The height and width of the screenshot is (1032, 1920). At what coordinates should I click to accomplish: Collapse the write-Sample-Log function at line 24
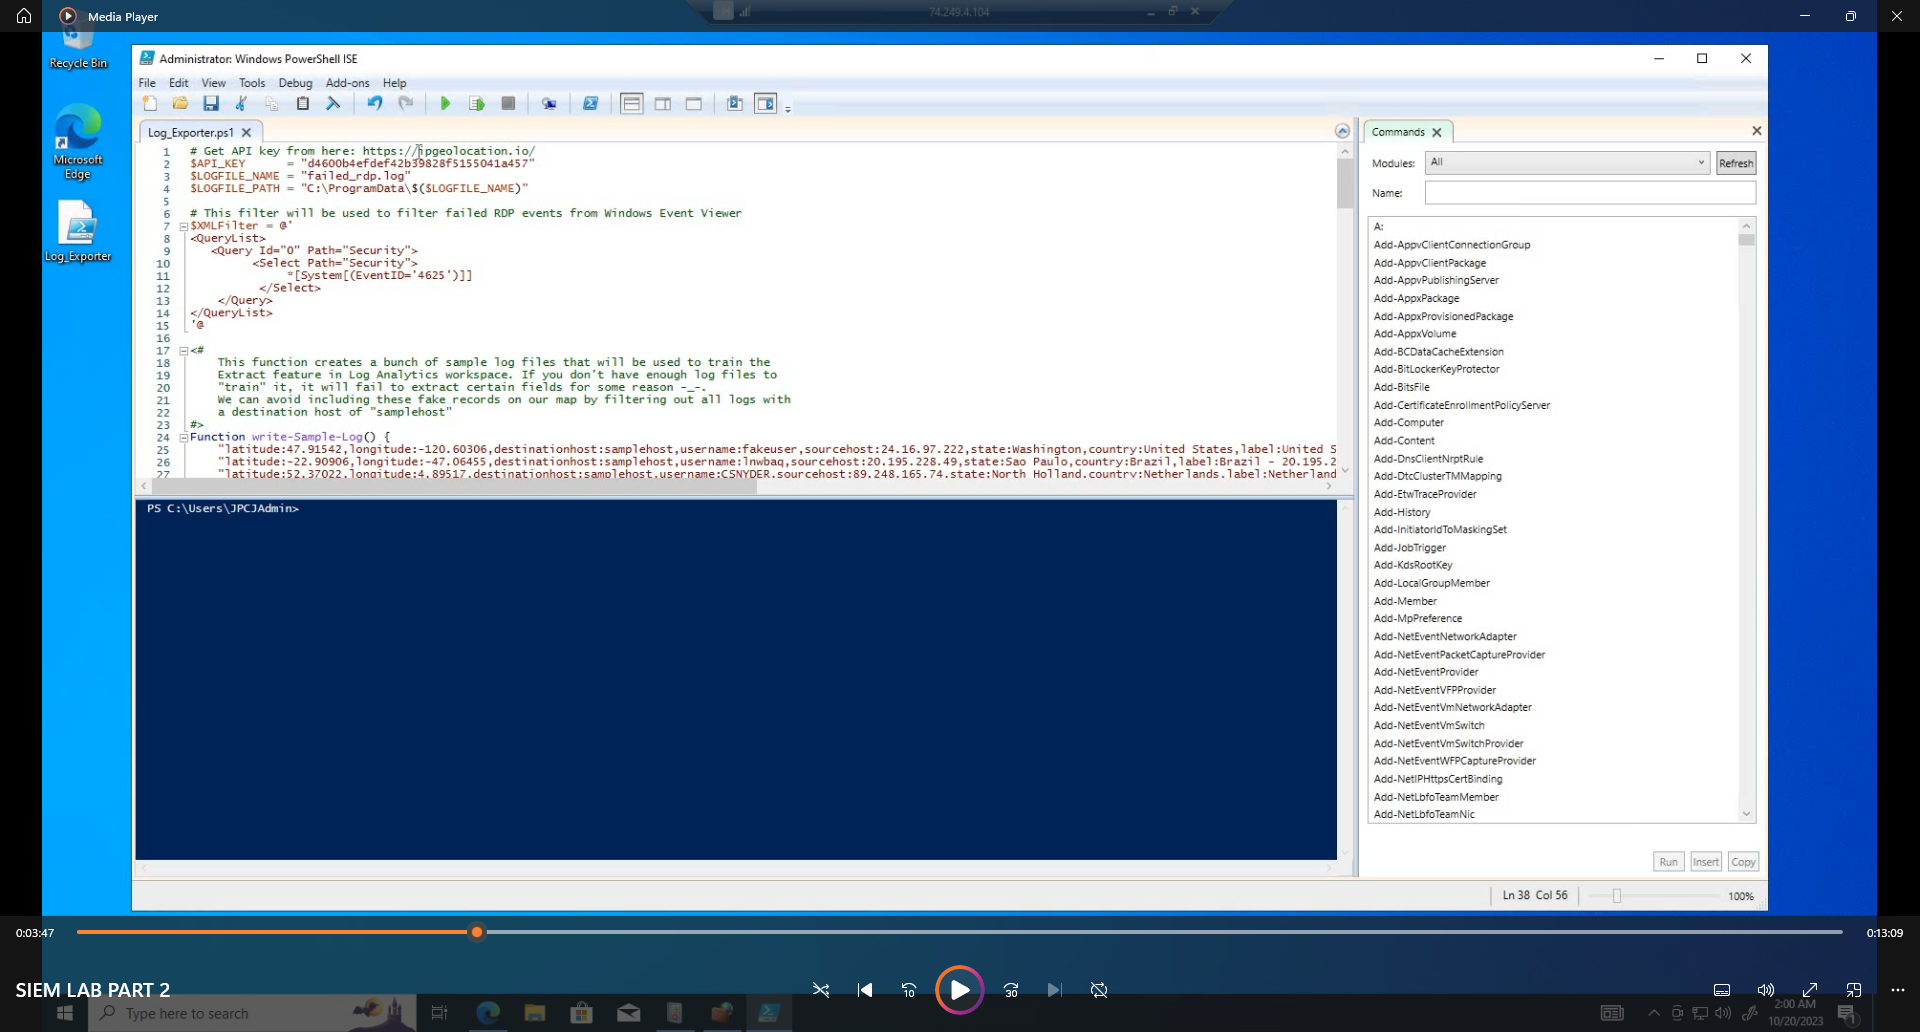pos(184,438)
